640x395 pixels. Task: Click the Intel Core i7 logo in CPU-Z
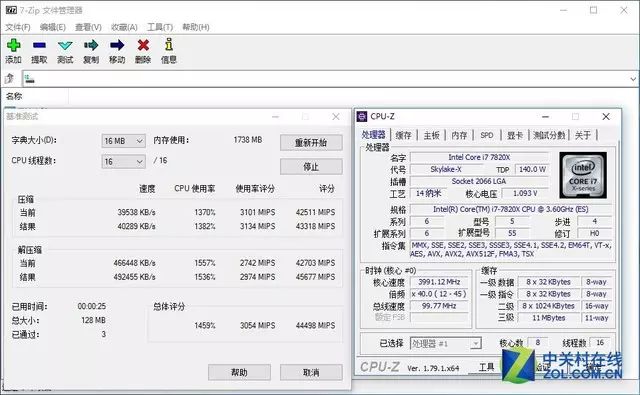[x=583, y=175]
